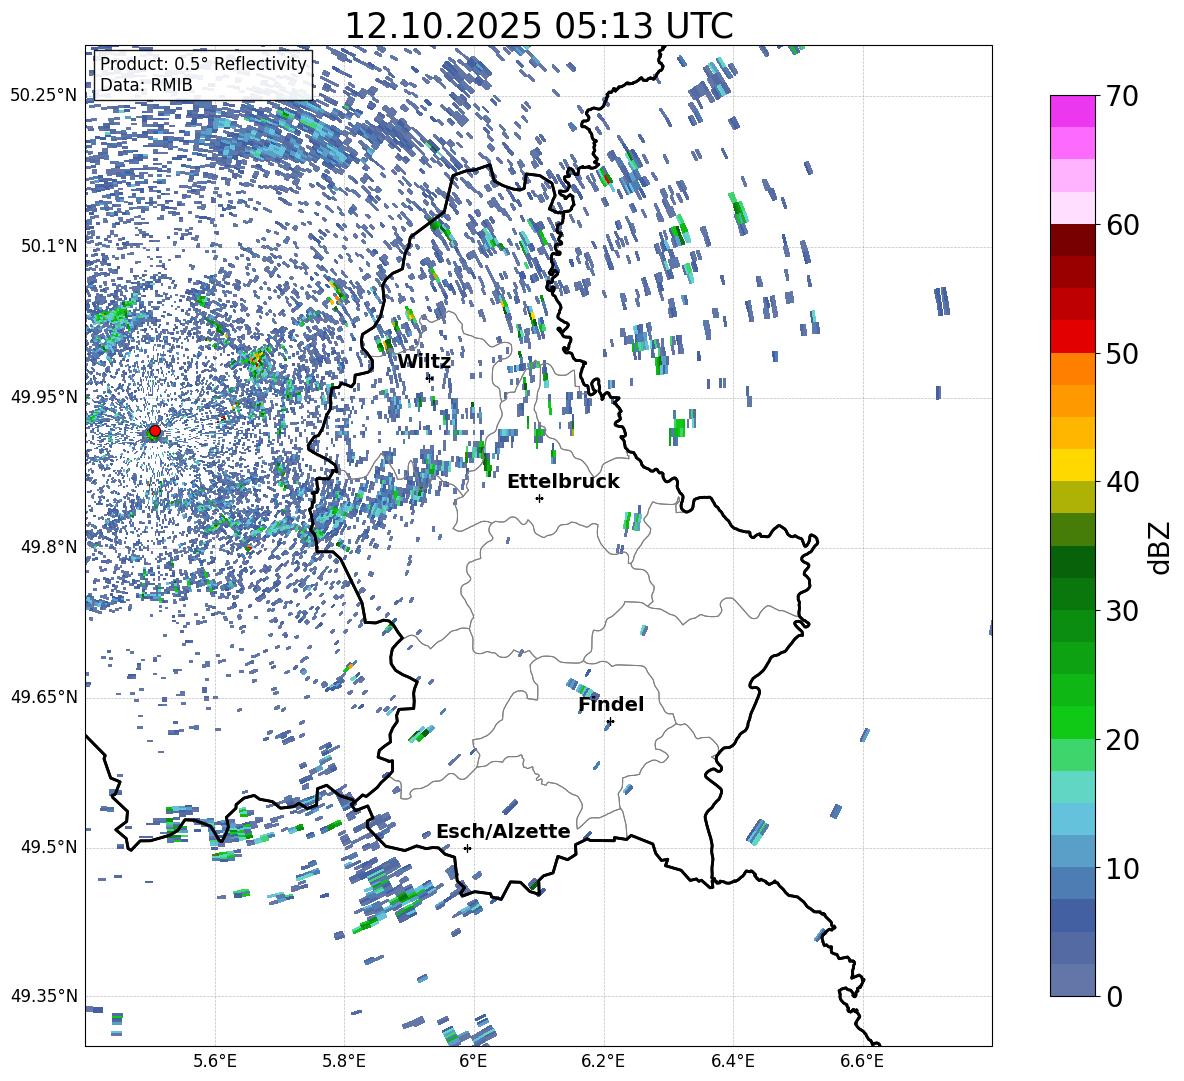
Task: Click the cross marker below Wiltz
Action: [430, 377]
